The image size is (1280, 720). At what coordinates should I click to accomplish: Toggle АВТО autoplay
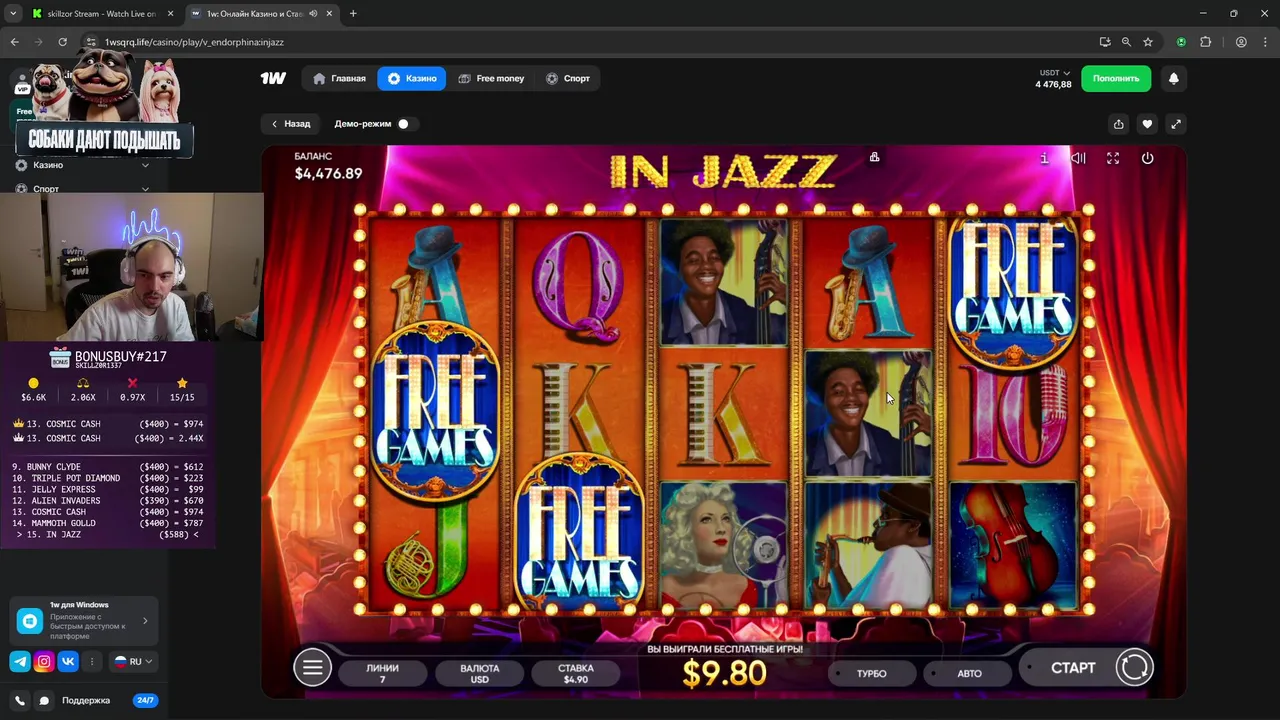(969, 673)
